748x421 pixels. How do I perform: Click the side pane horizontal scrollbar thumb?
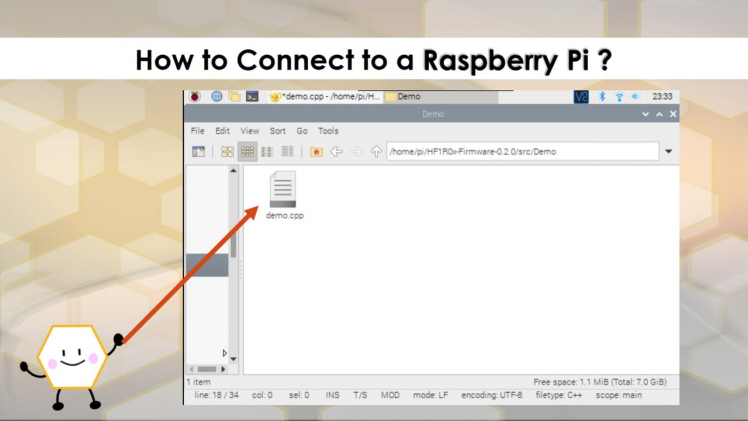click(x=207, y=369)
